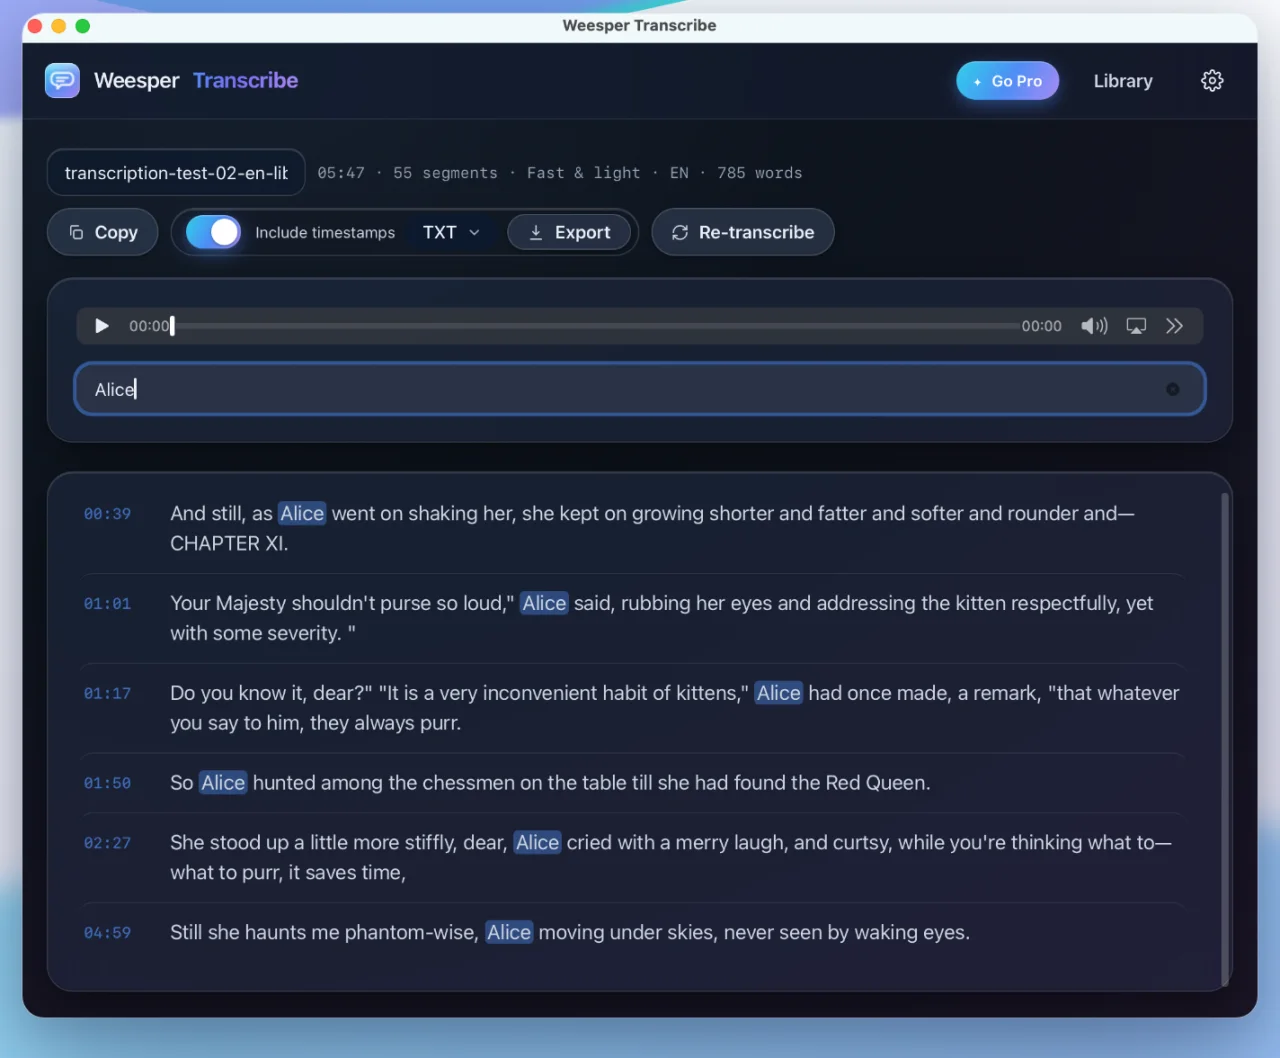Open settings via the gear icon
The image size is (1280, 1058).
pos(1212,81)
